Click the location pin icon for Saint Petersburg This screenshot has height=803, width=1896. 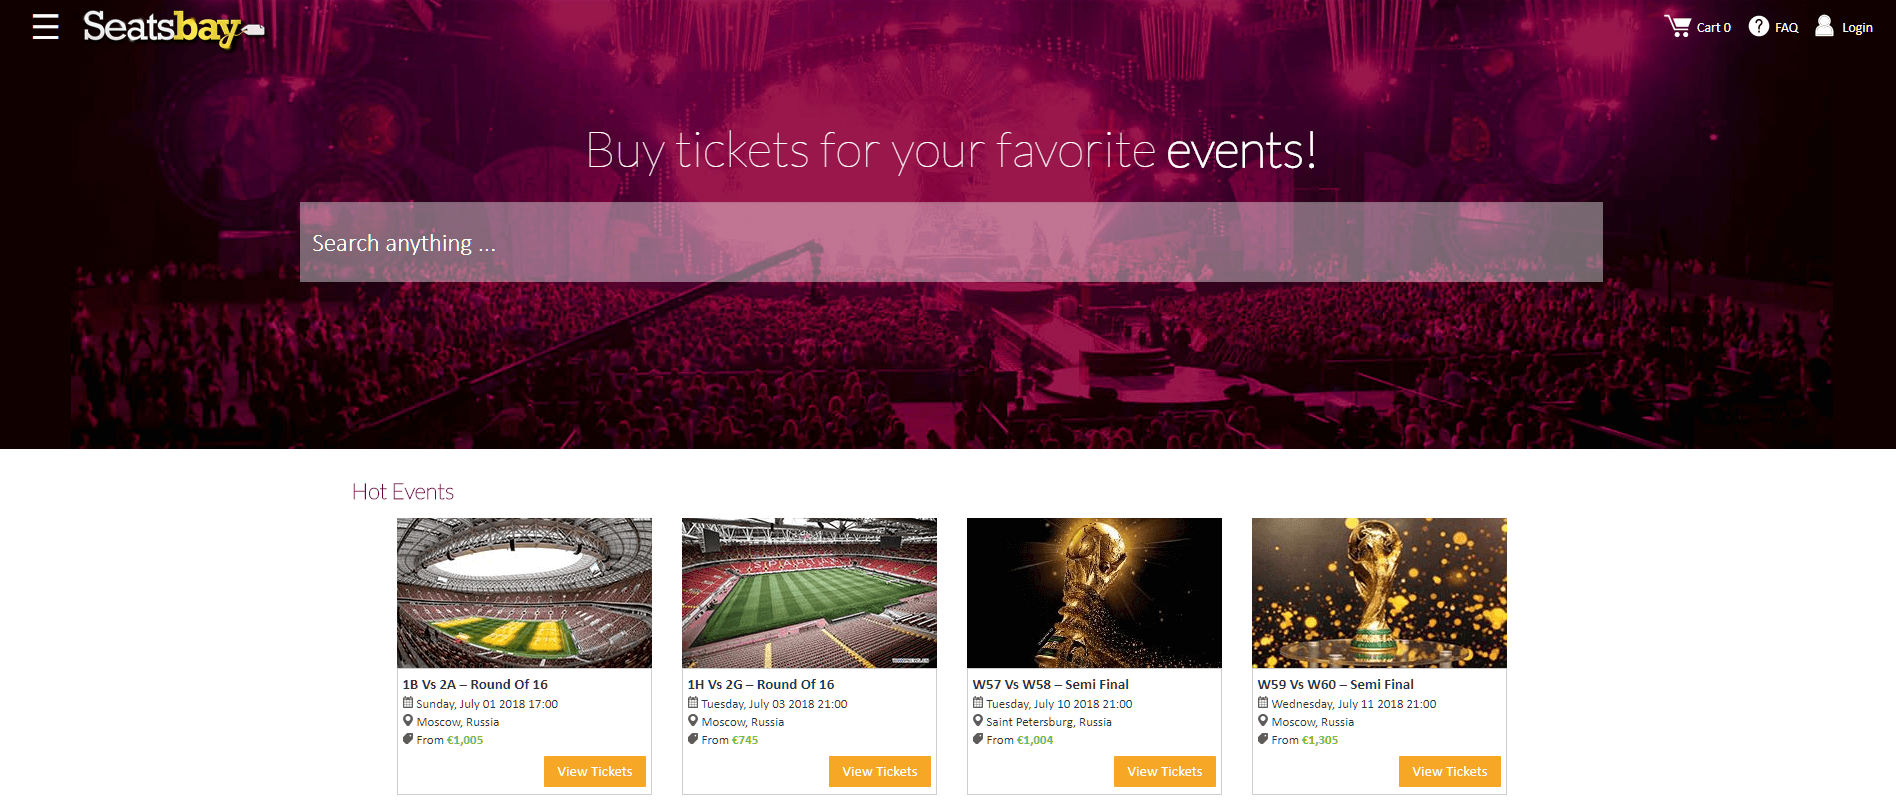(978, 721)
